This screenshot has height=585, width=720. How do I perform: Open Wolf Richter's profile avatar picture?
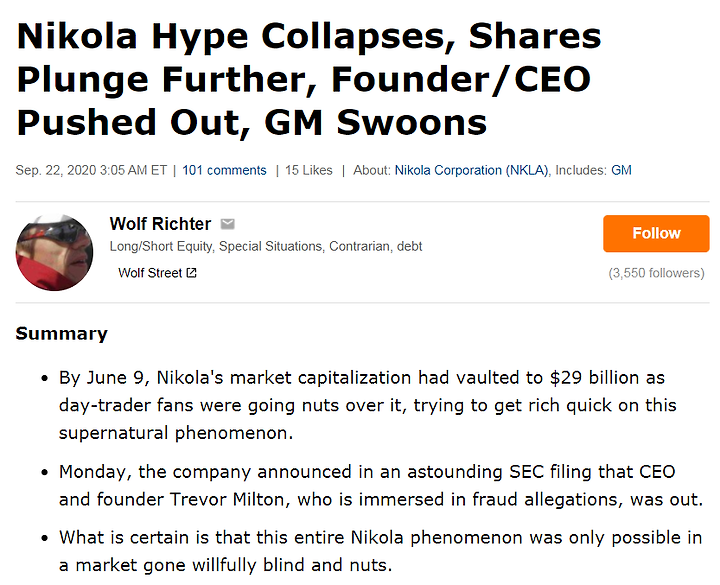pos(54,252)
